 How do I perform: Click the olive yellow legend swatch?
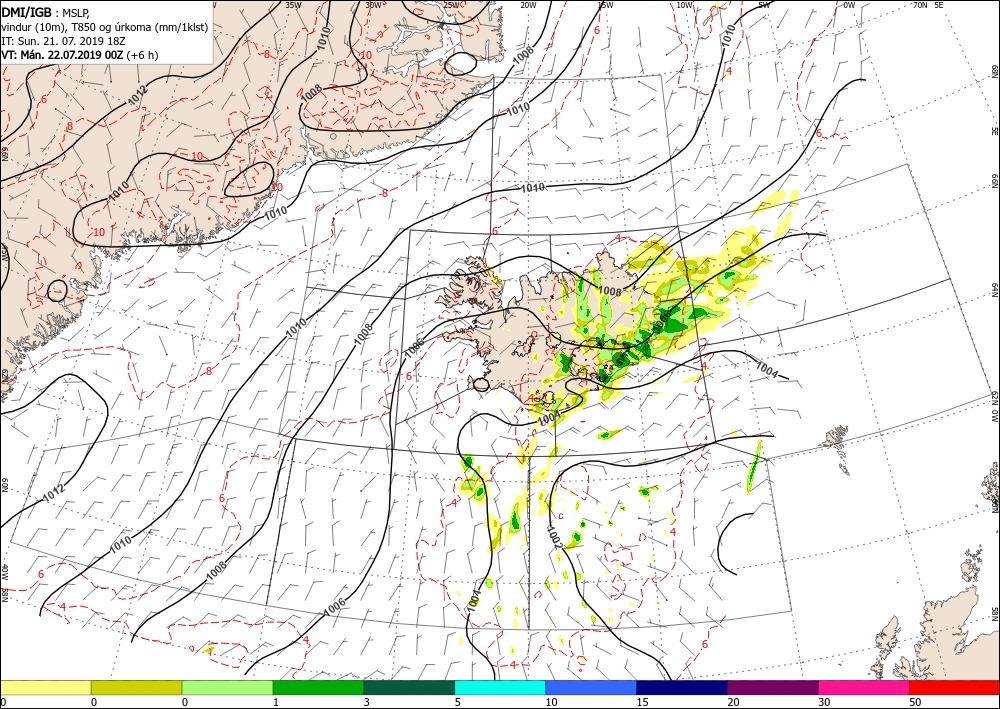136,688
